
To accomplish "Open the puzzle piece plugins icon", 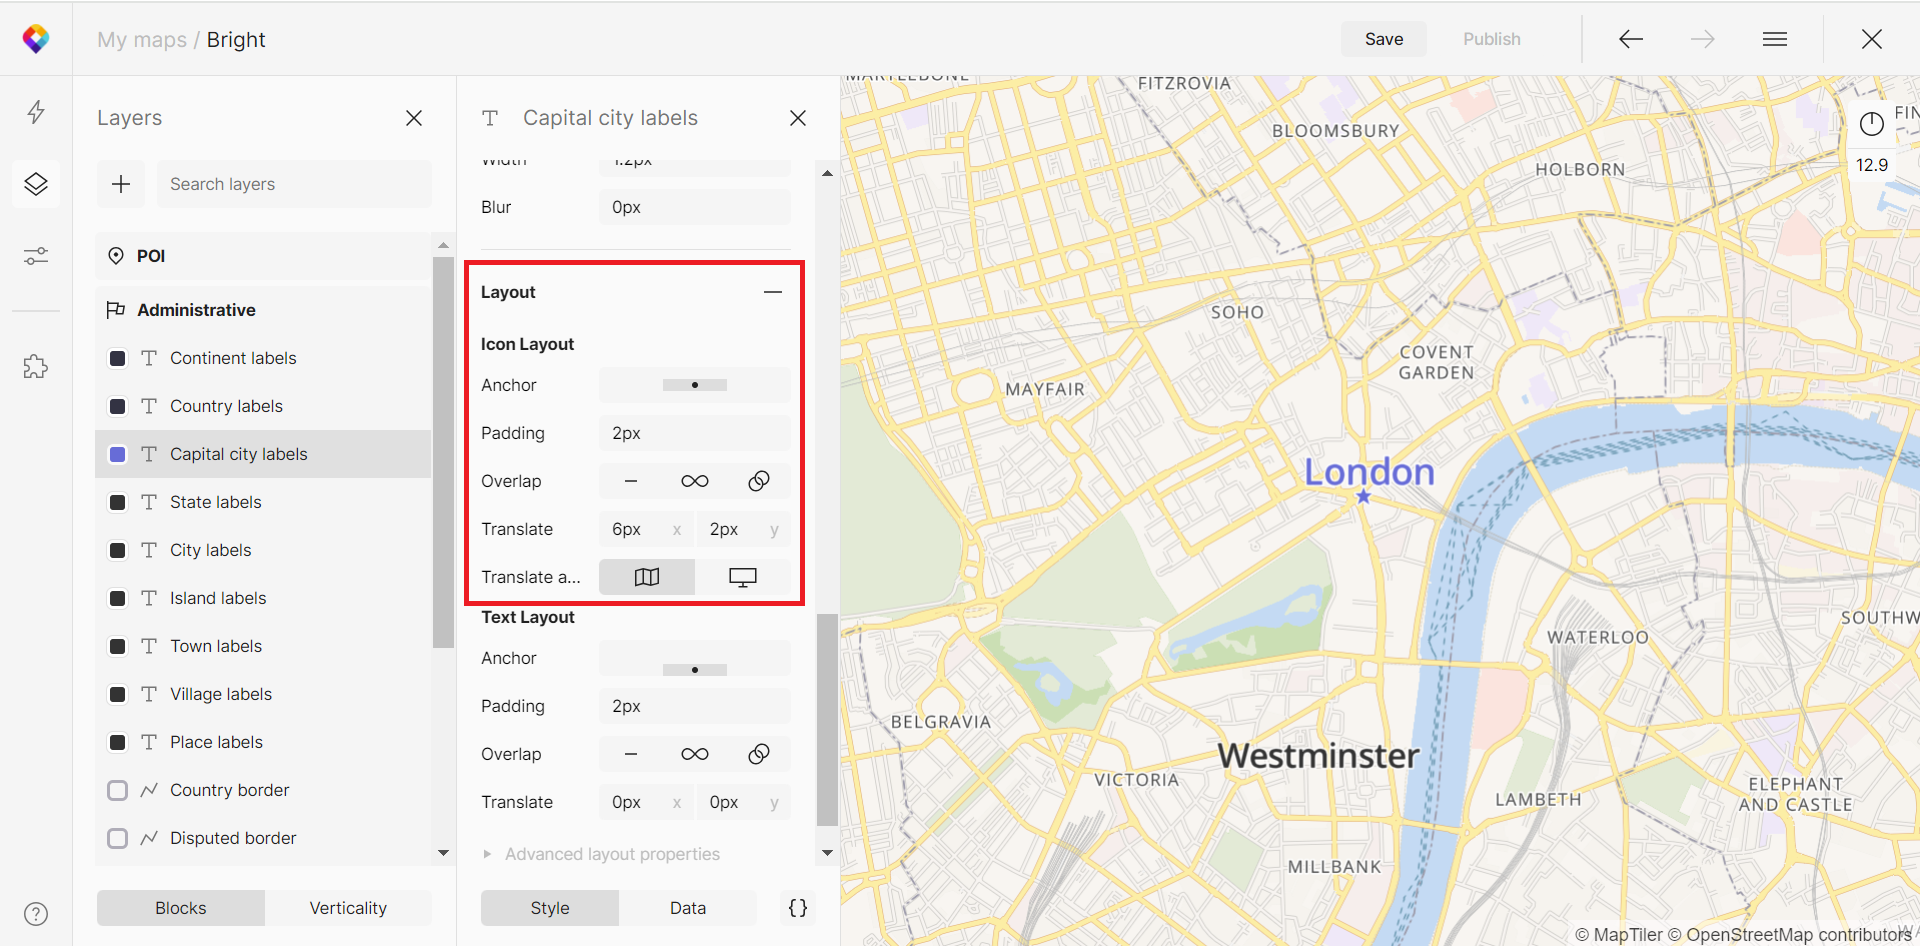I will [36, 367].
